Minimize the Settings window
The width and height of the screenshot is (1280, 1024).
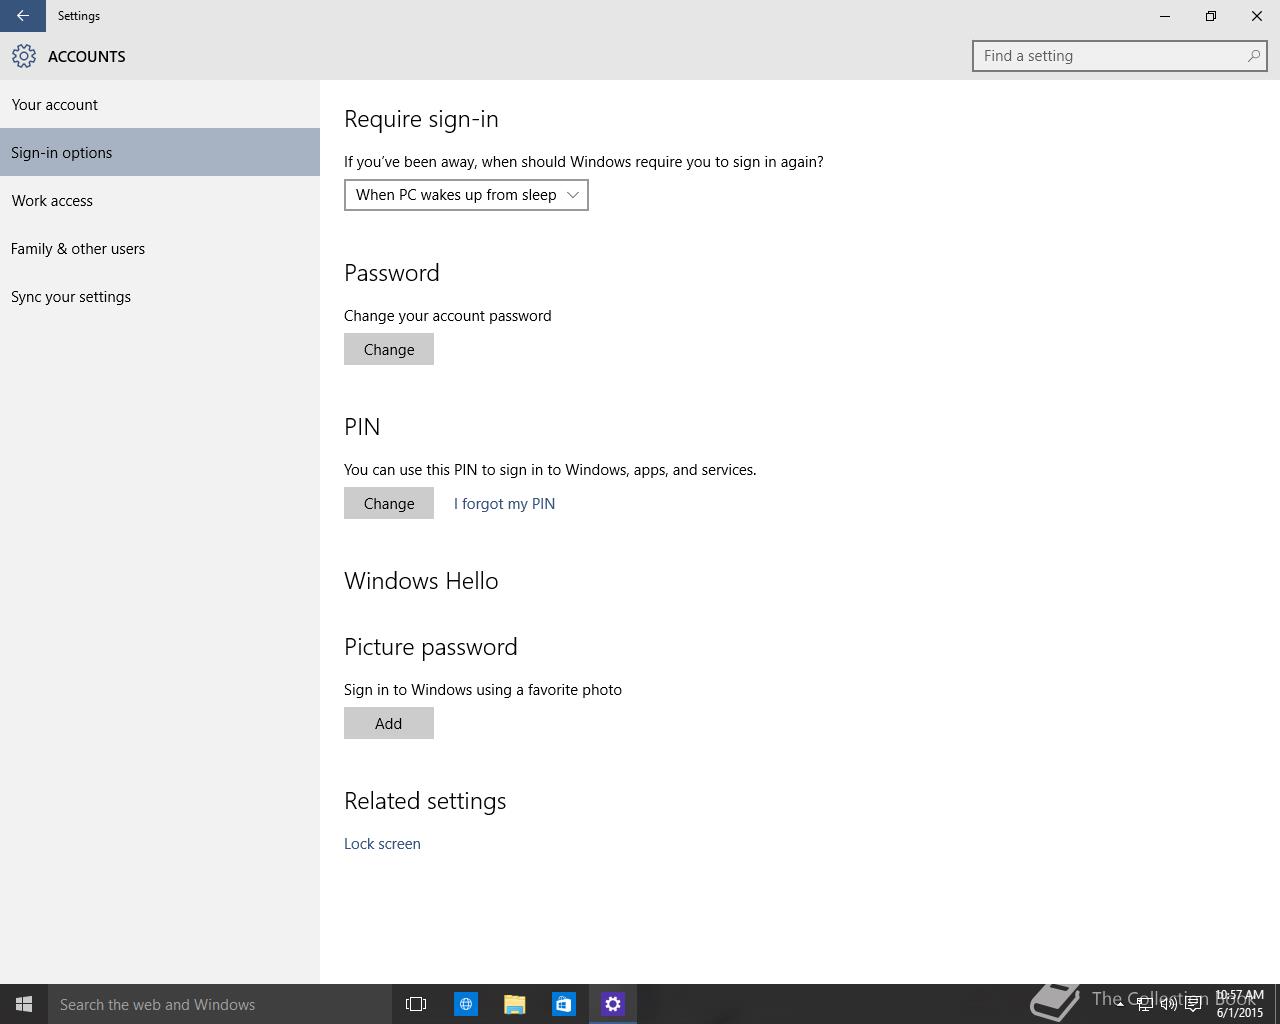click(1165, 16)
